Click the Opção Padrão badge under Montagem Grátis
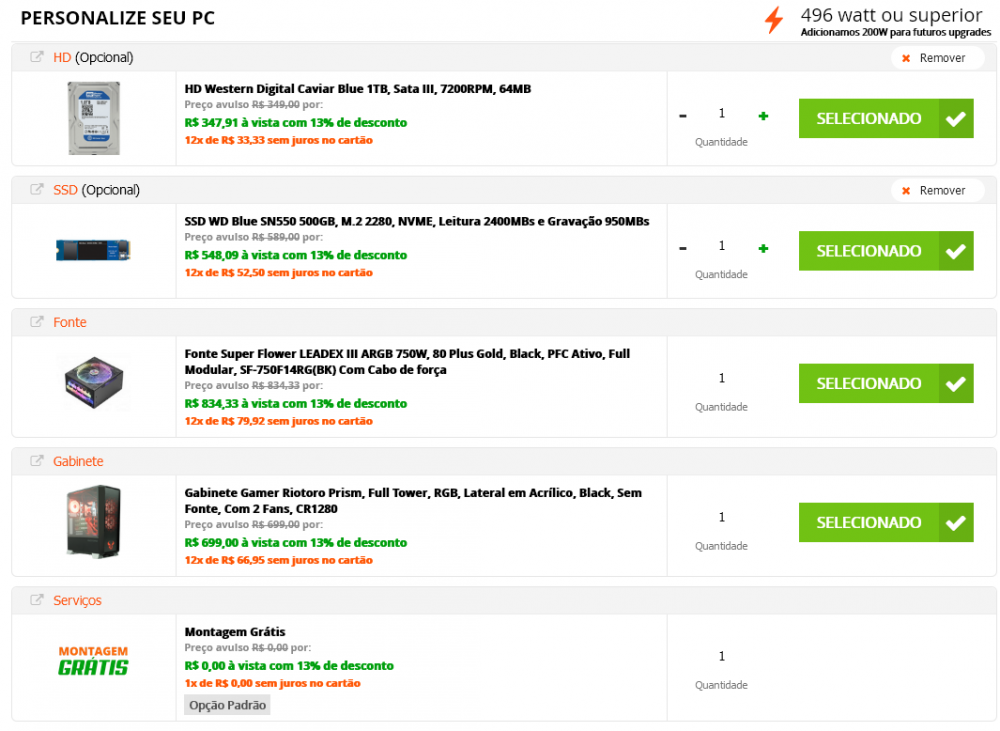Viewport: 1000px width, 731px height. (227, 705)
